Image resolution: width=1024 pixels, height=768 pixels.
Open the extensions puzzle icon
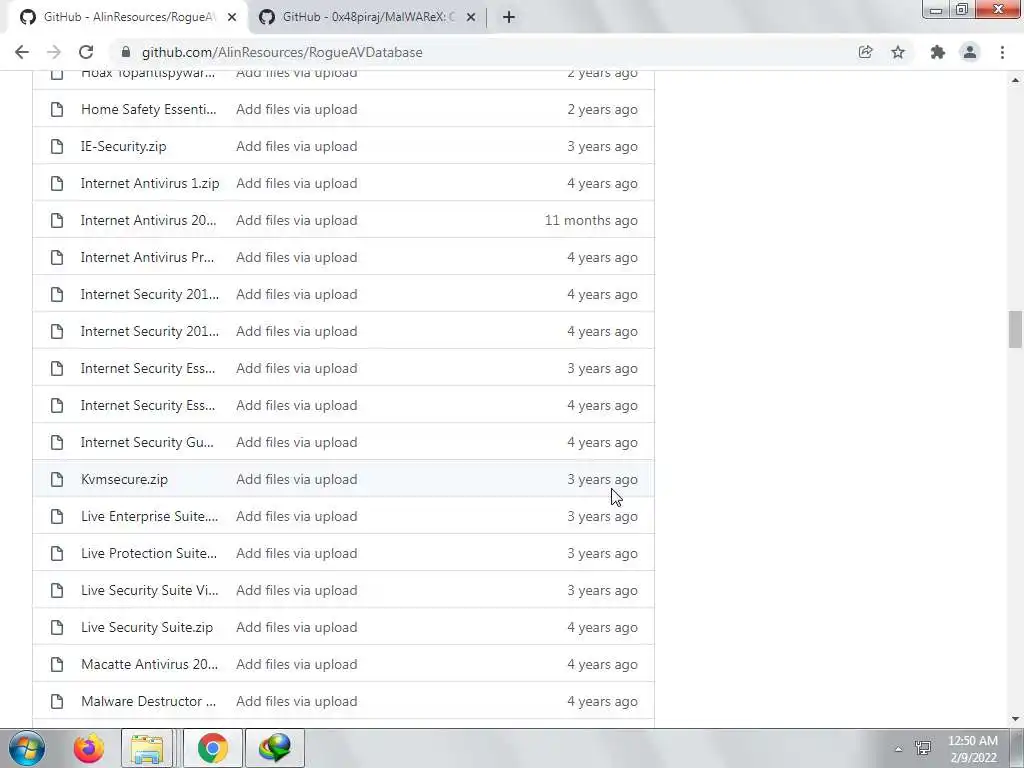point(938,52)
